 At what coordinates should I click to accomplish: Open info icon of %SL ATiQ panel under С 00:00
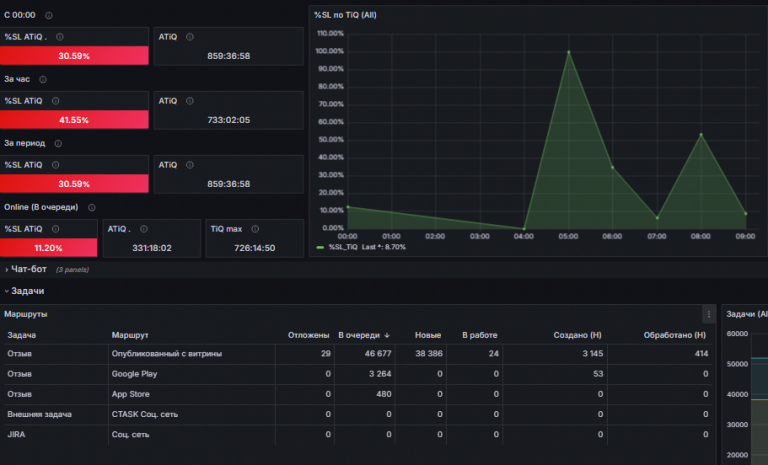[x=60, y=37]
